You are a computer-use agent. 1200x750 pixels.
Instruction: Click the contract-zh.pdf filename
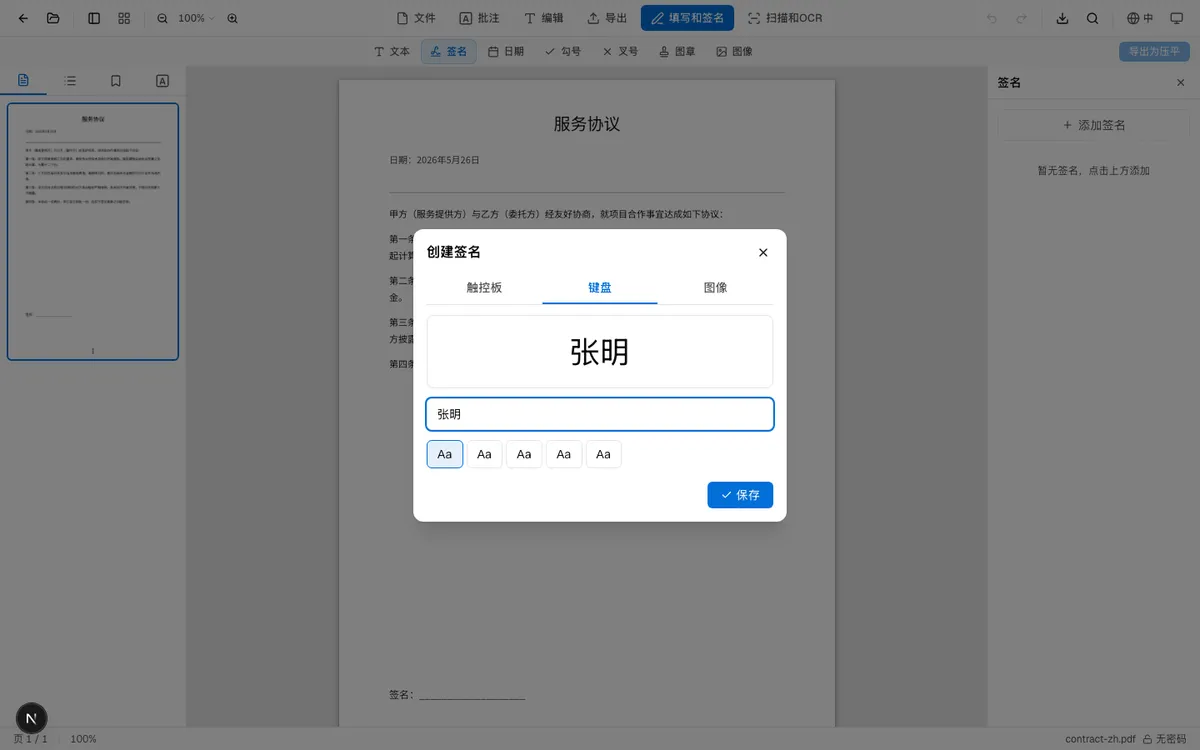(x=1100, y=739)
